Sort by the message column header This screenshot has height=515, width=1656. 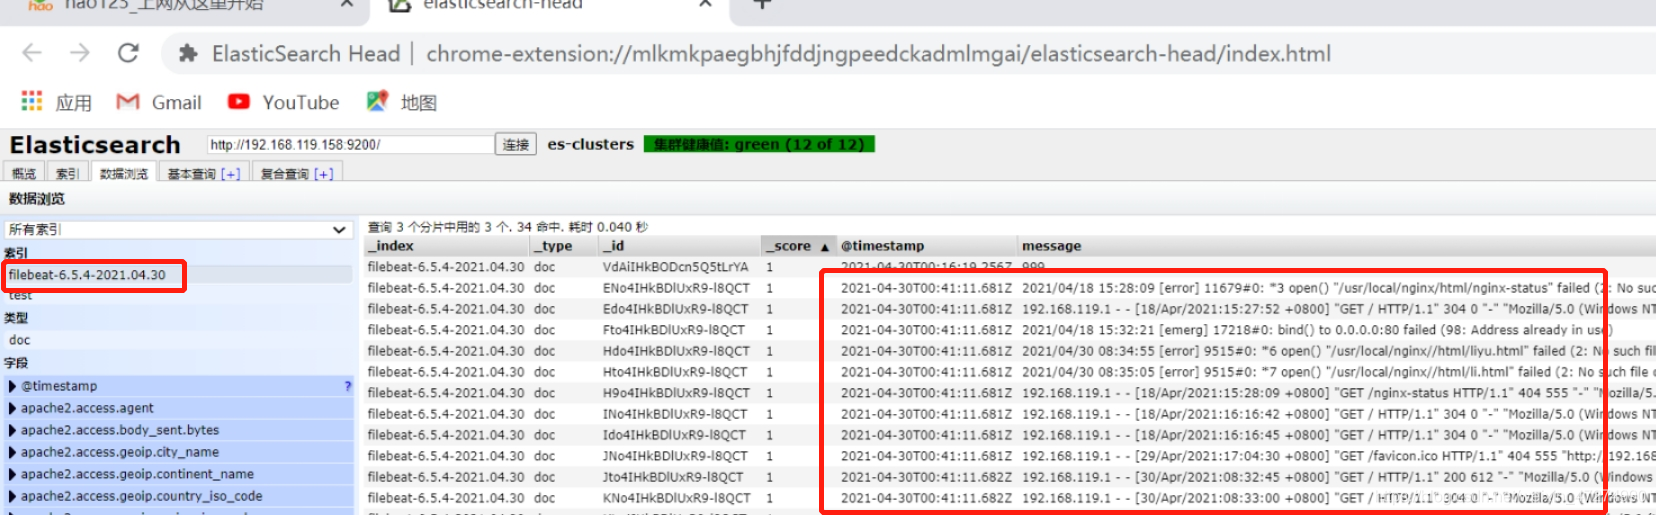click(x=1336, y=246)
